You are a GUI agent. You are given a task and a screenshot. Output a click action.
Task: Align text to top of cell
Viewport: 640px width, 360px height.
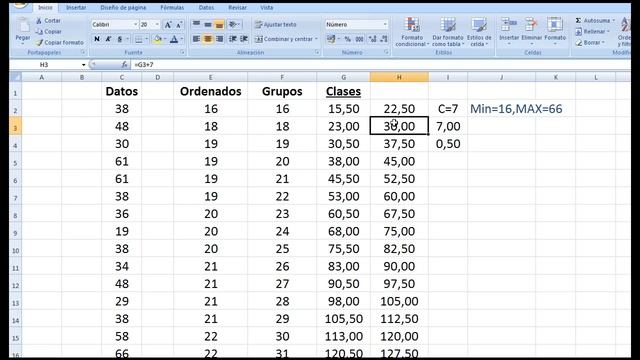point(196,24)
